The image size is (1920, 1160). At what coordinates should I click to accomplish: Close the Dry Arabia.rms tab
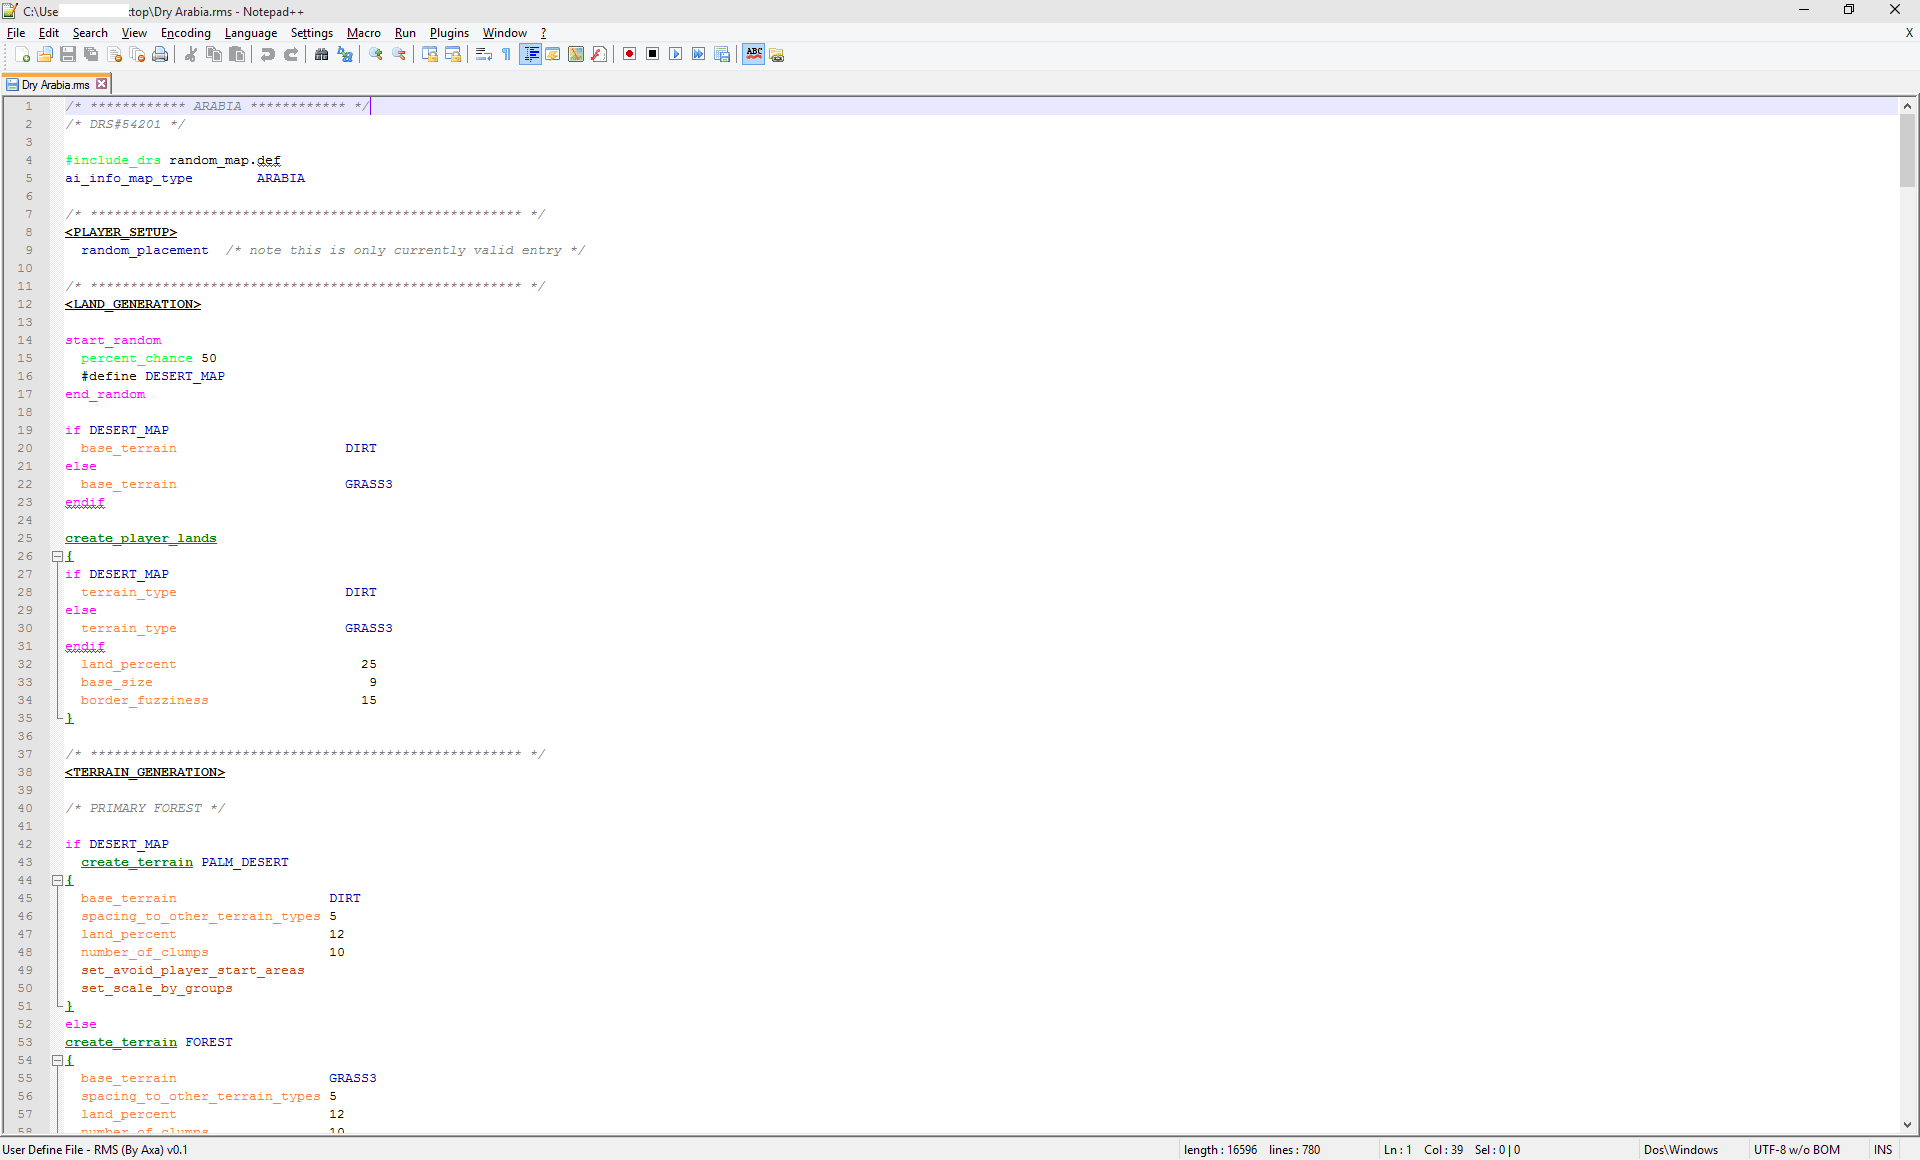(x=102, y=84)
